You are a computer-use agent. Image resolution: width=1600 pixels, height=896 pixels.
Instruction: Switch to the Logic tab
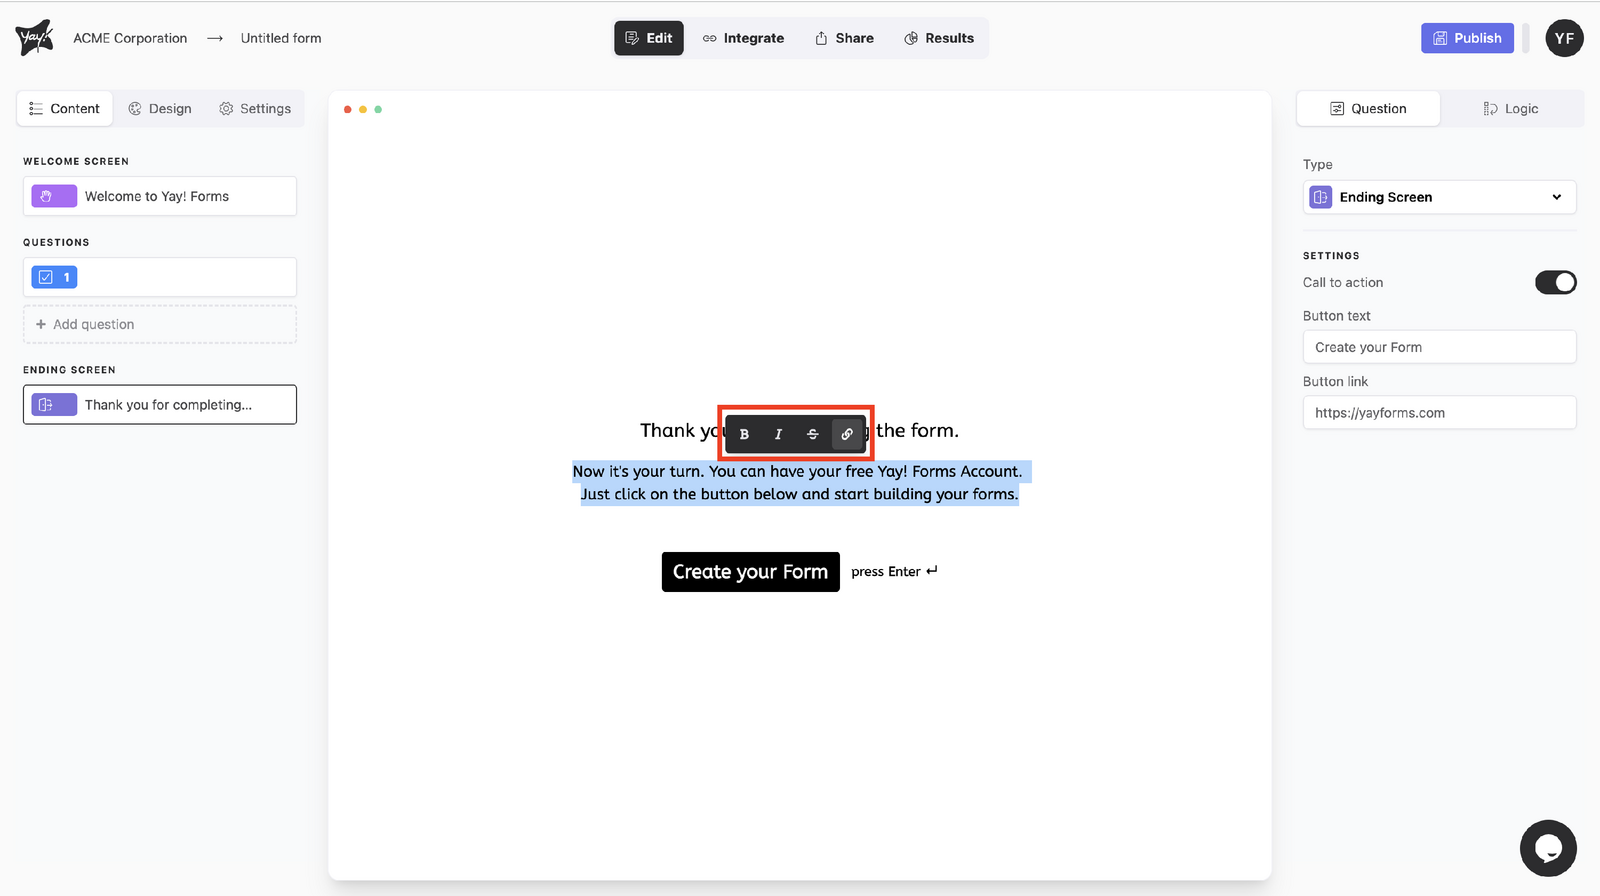coord(1511,109)
